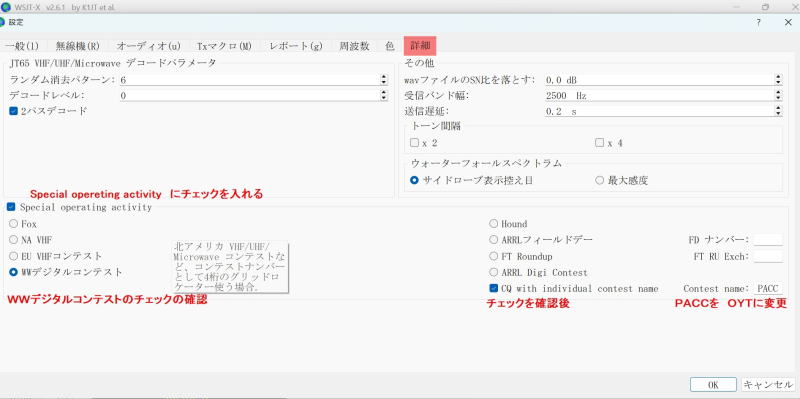Toggle the 2パスデコード checkbox
This screenshot has height=399, width=800.
click(x=14, y=111)
